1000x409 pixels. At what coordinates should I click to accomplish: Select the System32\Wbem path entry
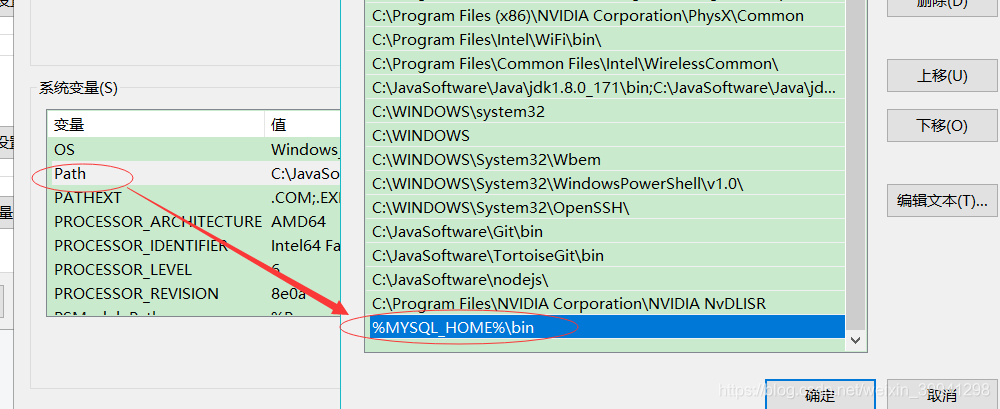click(607, 160)
